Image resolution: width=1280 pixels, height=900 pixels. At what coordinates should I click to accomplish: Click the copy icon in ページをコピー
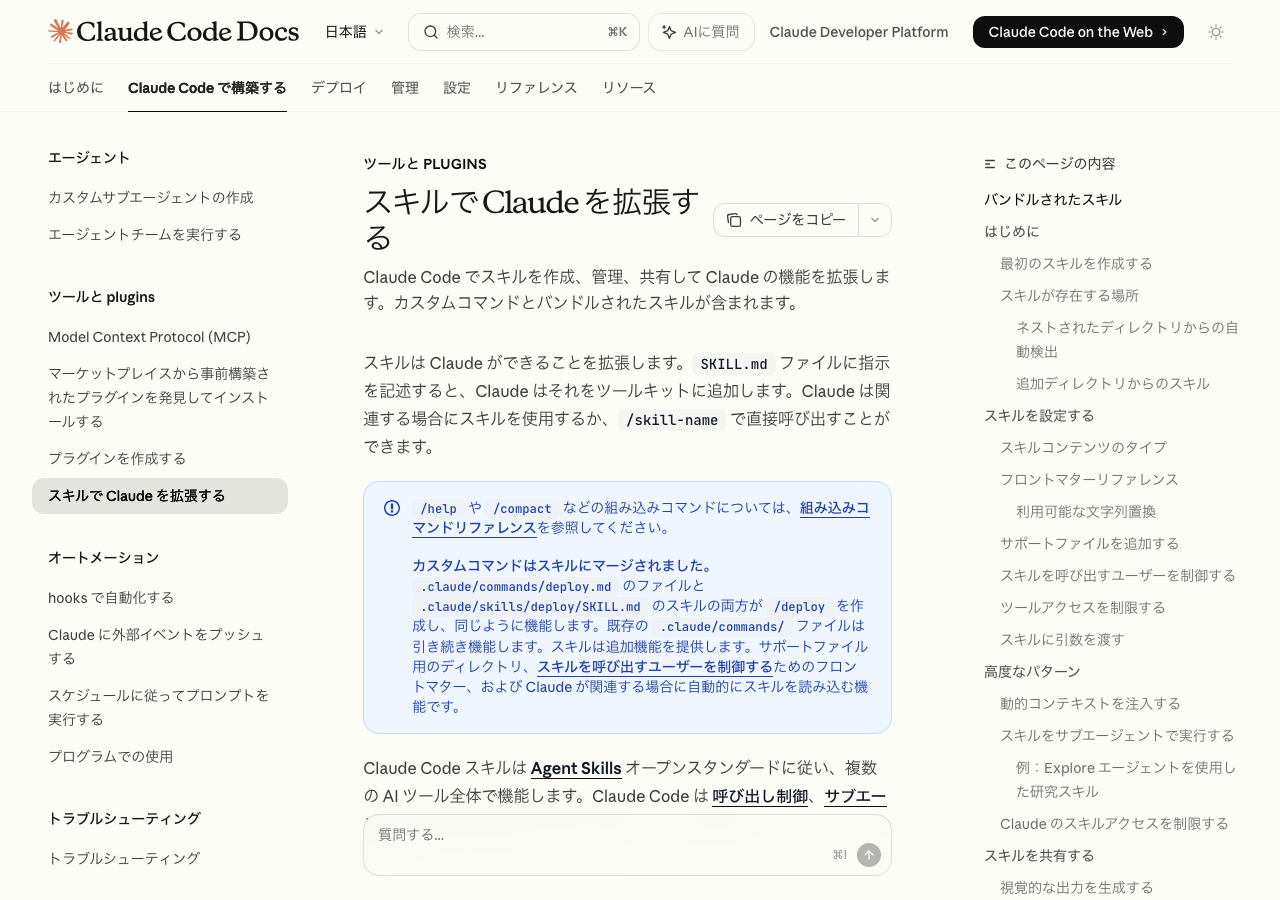tap(734, 220)
